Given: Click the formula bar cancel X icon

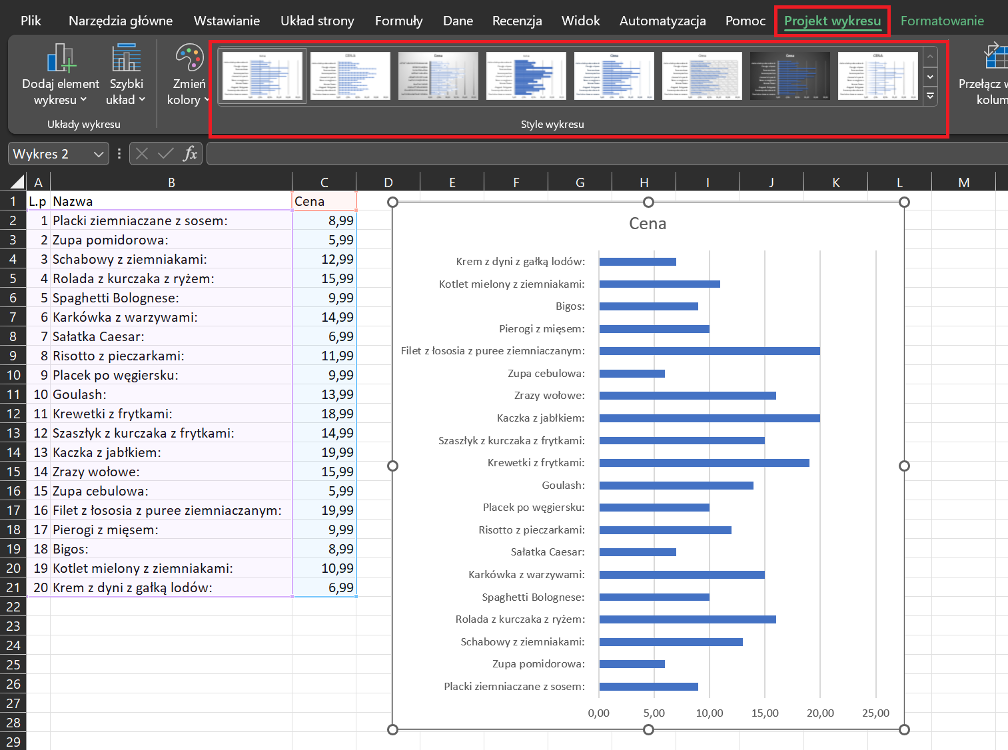Looking at the screenshot, I should 142,154.
